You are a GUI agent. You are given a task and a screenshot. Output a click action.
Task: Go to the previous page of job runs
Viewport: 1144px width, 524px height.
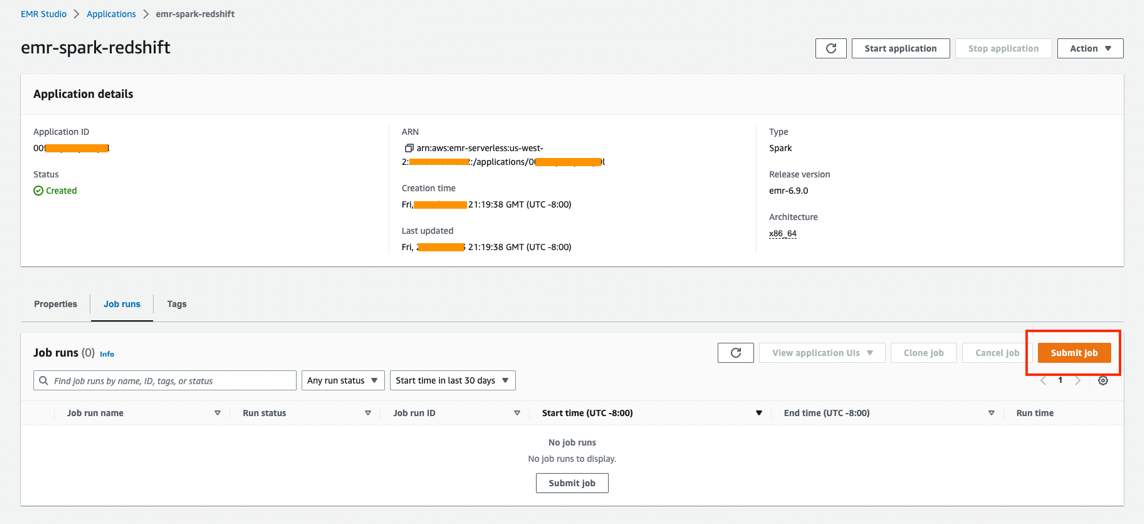point(1043,381)
